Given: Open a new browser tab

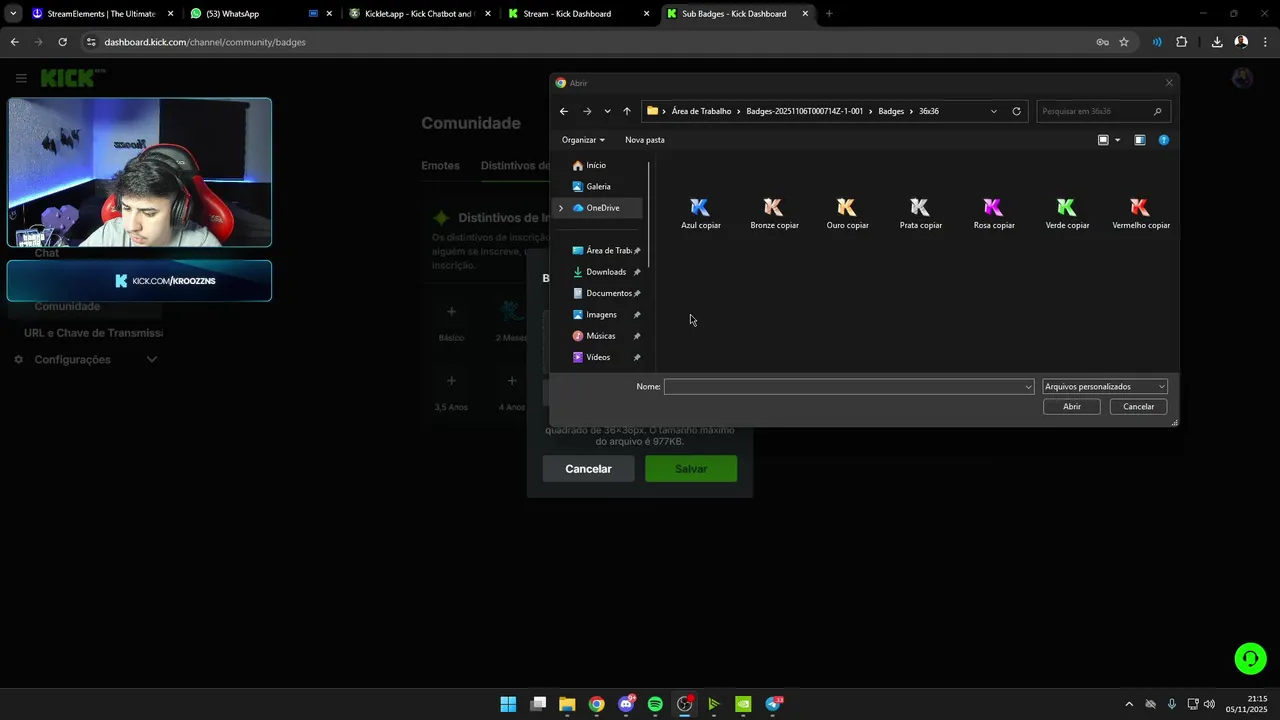Looking at the screenshot, I should click(829, 14).
